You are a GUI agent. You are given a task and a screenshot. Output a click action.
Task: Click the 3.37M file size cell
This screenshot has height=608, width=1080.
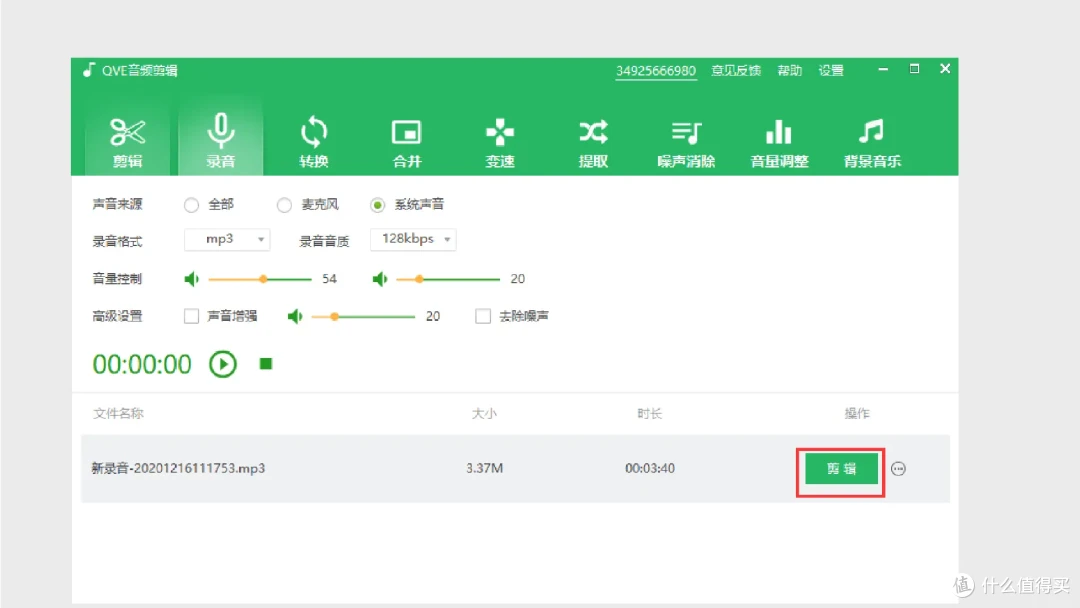click(x=484, y=468)
